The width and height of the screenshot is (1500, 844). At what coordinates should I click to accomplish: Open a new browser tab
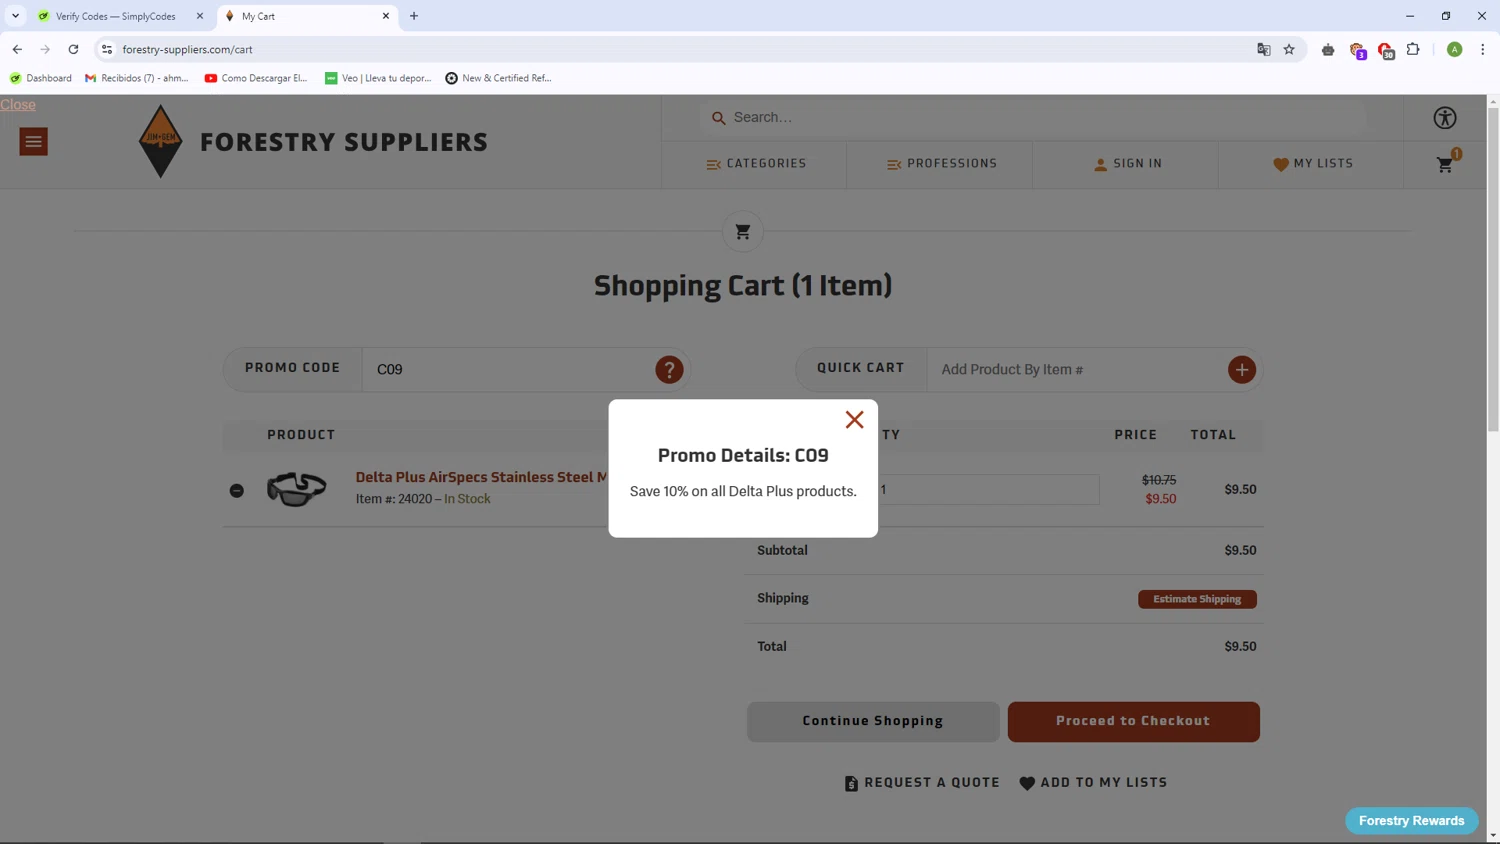coord(414,16)
